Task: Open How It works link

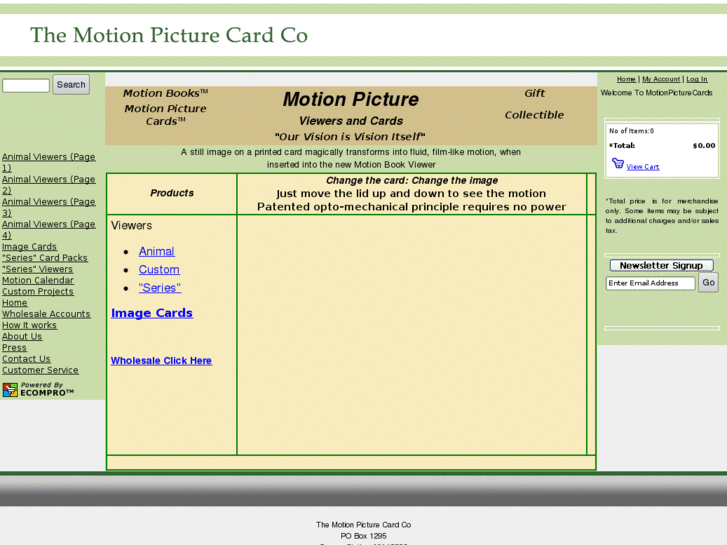Action: [29, 325]
